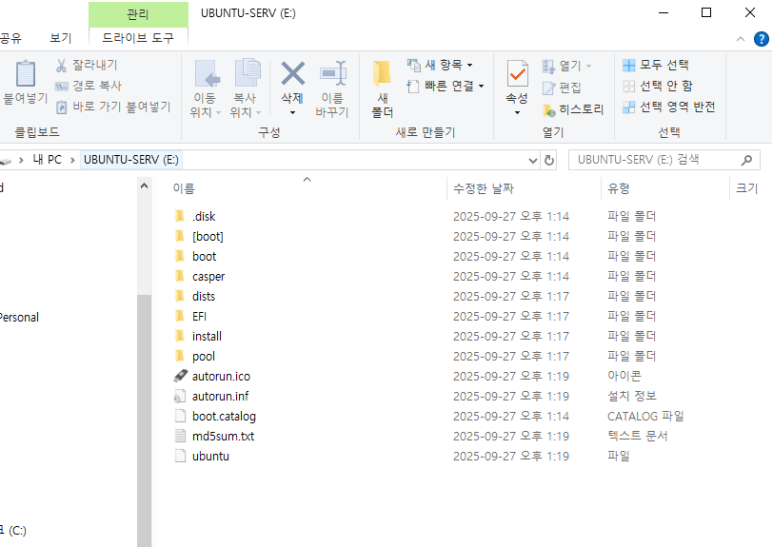Screen dimensions: 773x547
Task: Switch to the View (보기) tab
Action: pos(61,37)
